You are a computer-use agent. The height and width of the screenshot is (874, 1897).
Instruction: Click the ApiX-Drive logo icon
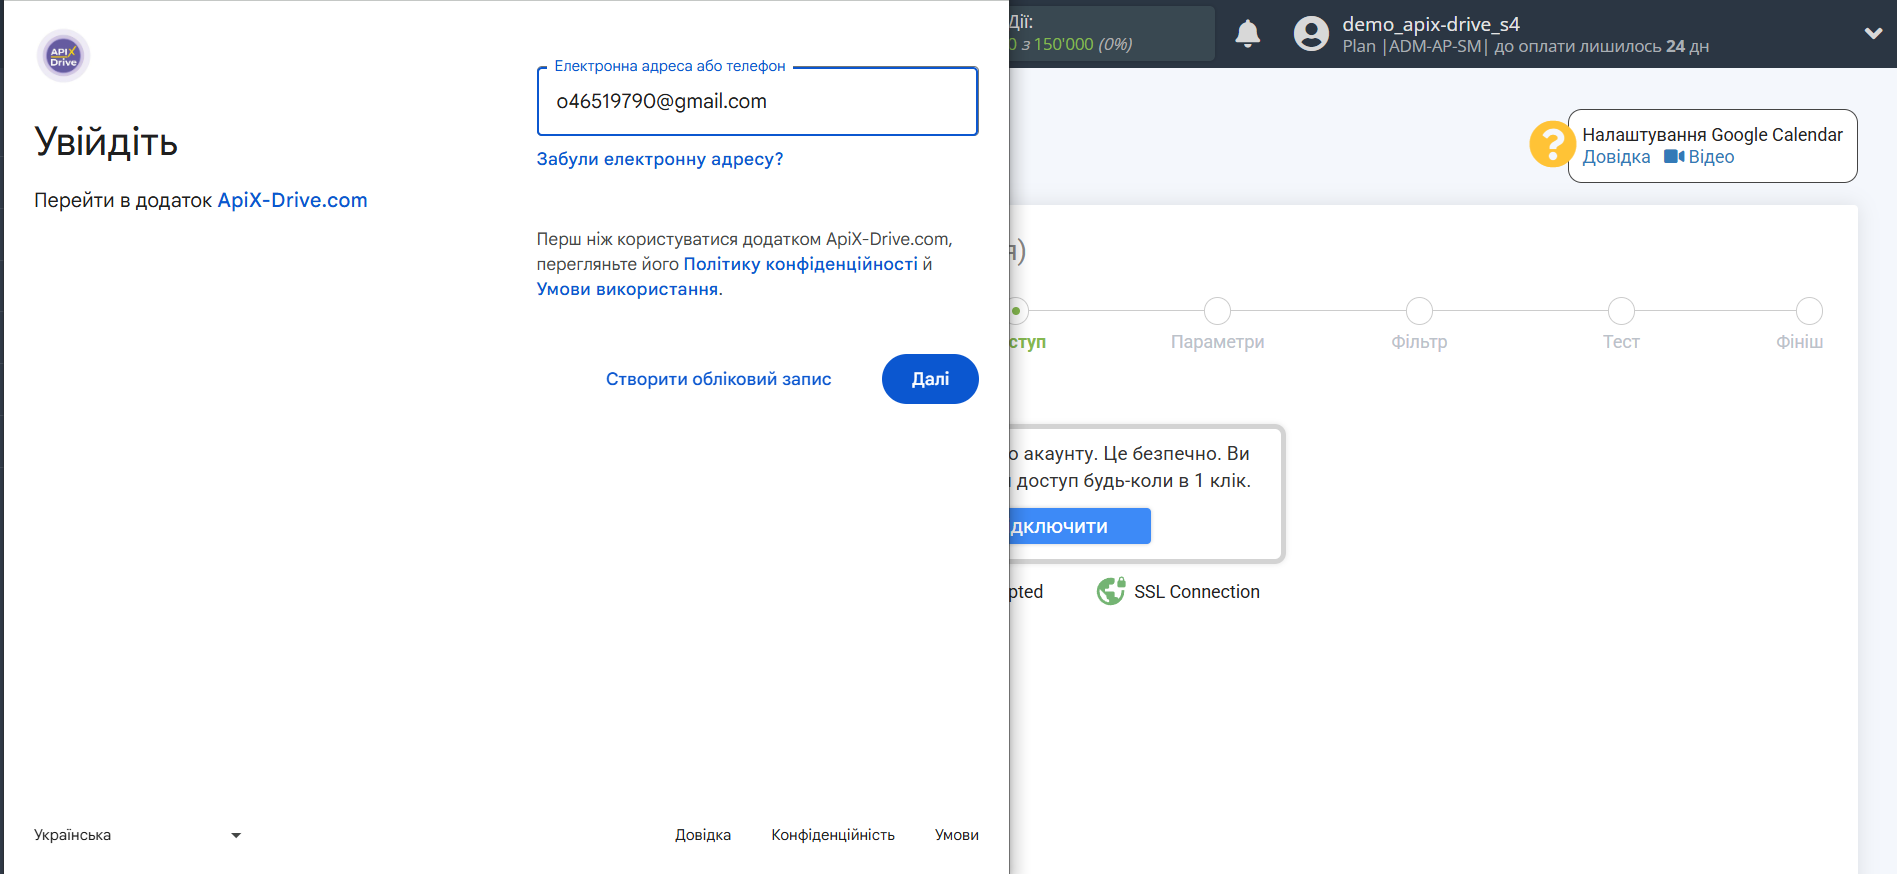pos(63,55)
